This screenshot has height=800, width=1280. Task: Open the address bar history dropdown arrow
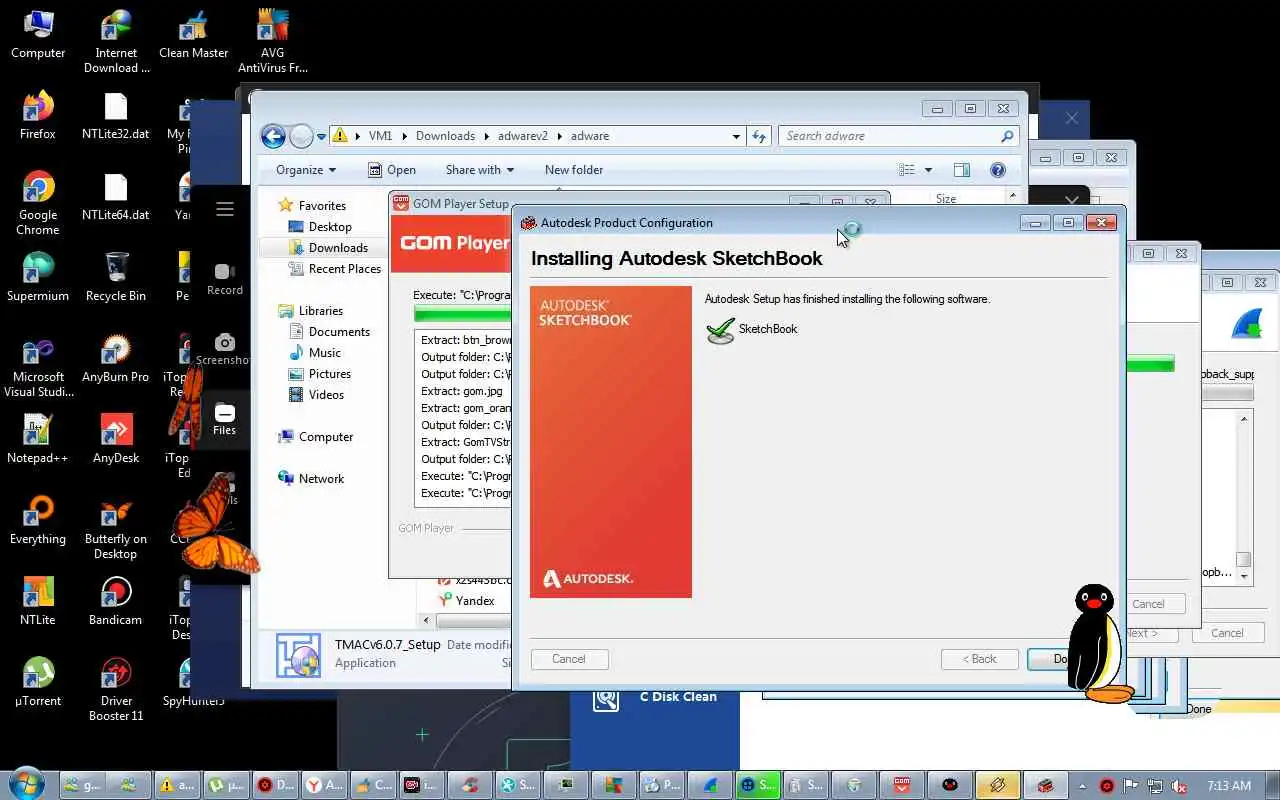736,136
